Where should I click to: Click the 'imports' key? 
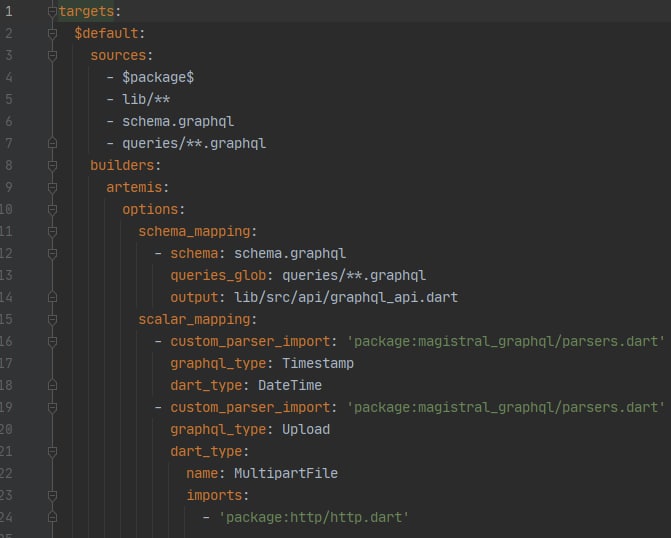pyautogui.click(x=214, y=496)
